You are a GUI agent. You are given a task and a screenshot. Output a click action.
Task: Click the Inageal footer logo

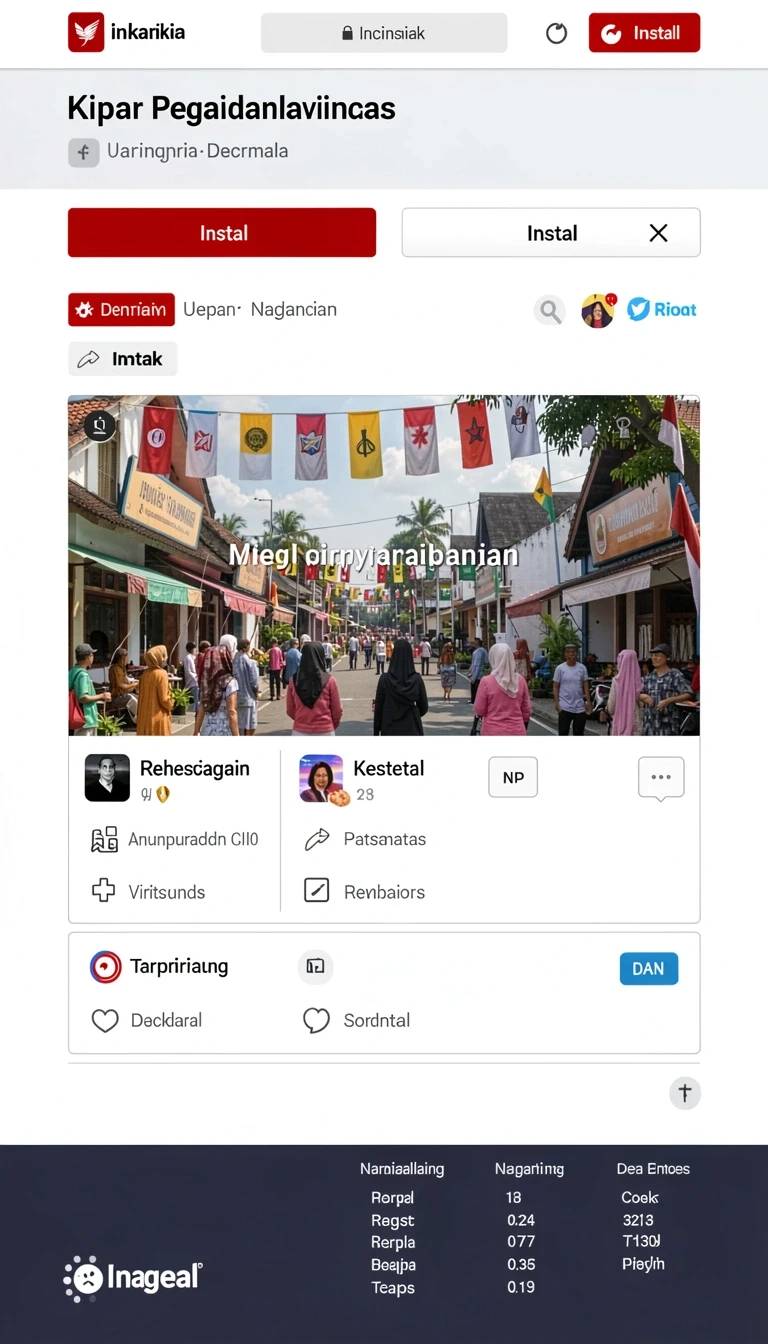coord(133,1278)
